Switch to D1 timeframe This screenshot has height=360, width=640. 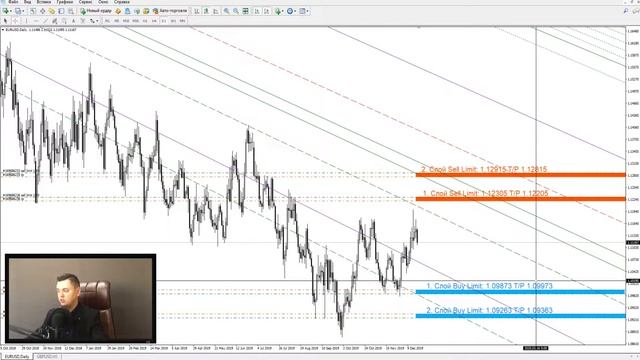click(x=164, y=20)
